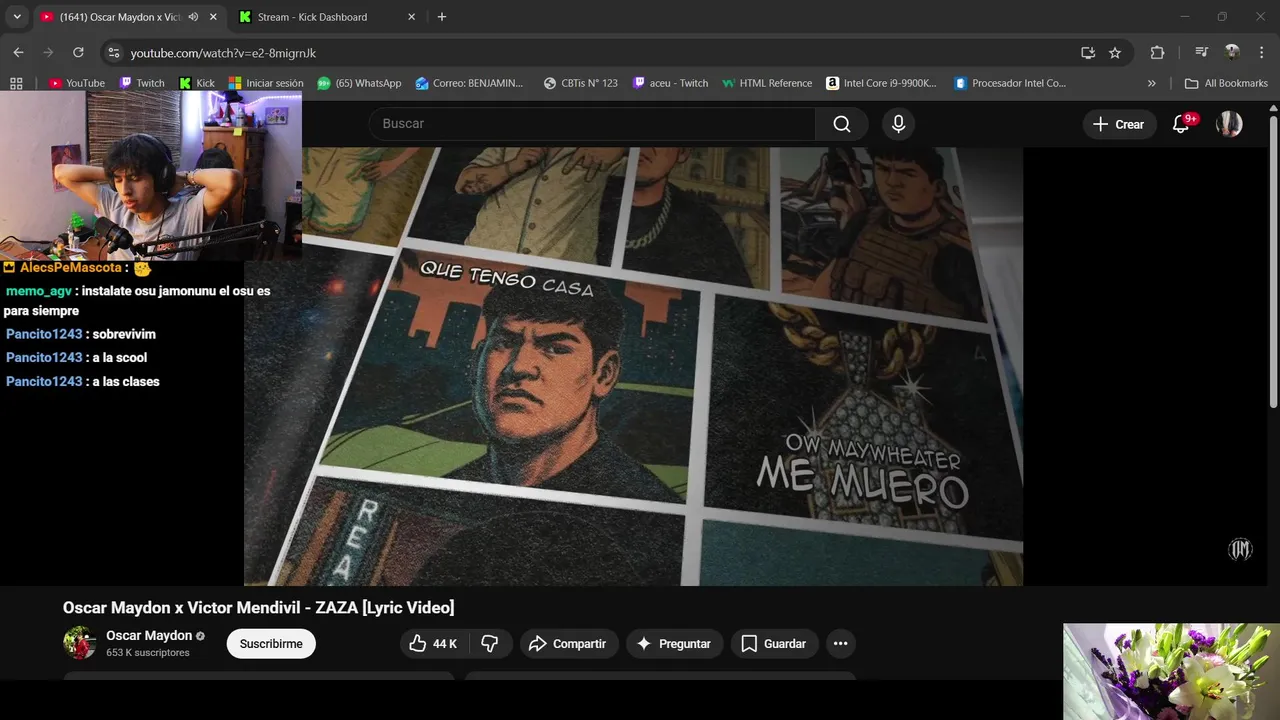Open media controls icon in toolbar
This screenshot has width=1280, height=720.
click(1202, 53)
